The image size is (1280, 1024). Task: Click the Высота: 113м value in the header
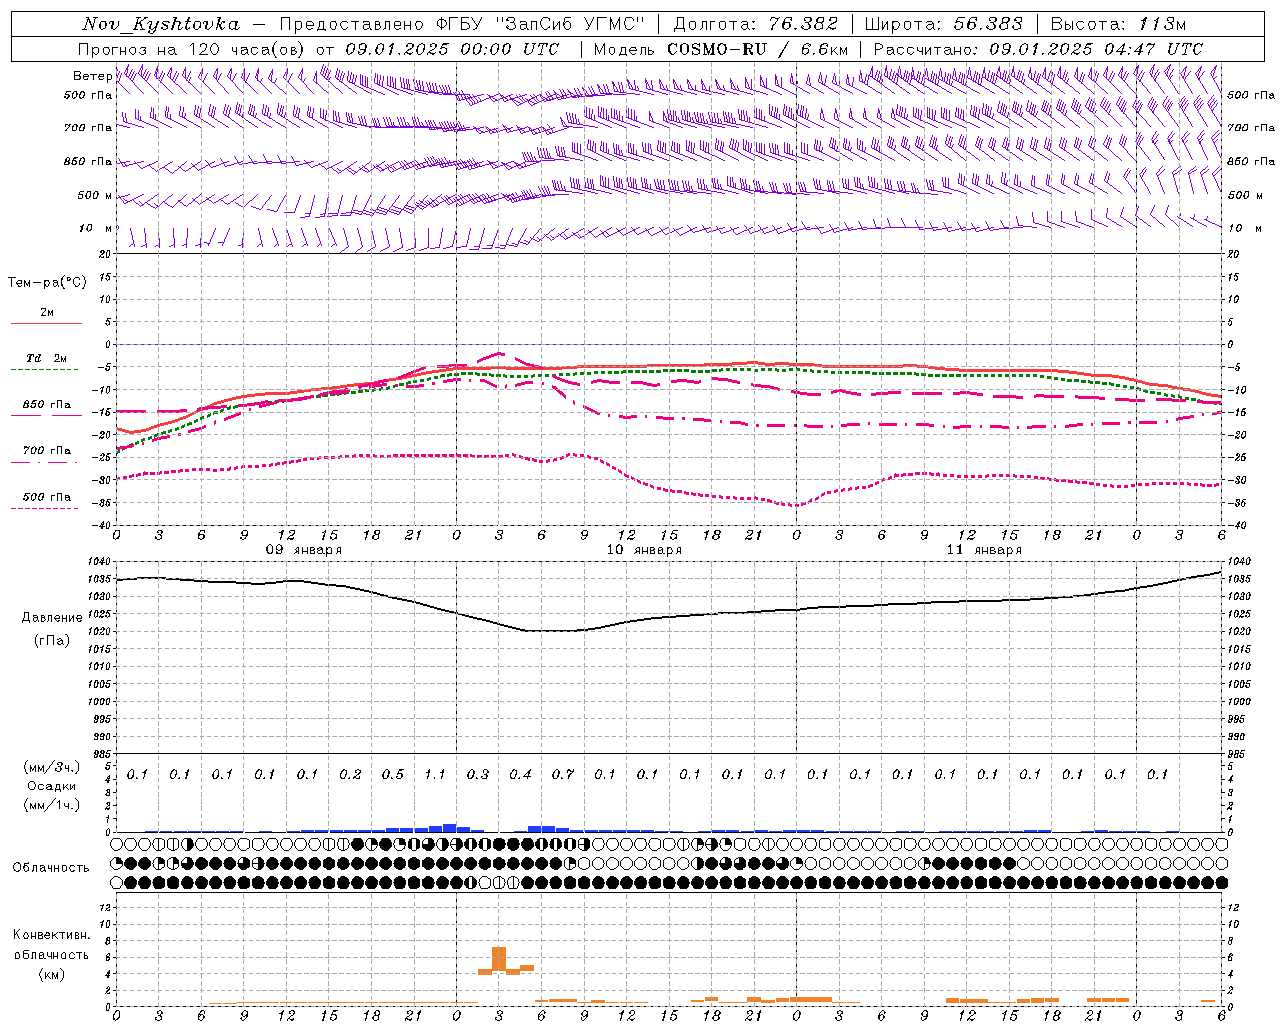click(x=1118, y=24)
